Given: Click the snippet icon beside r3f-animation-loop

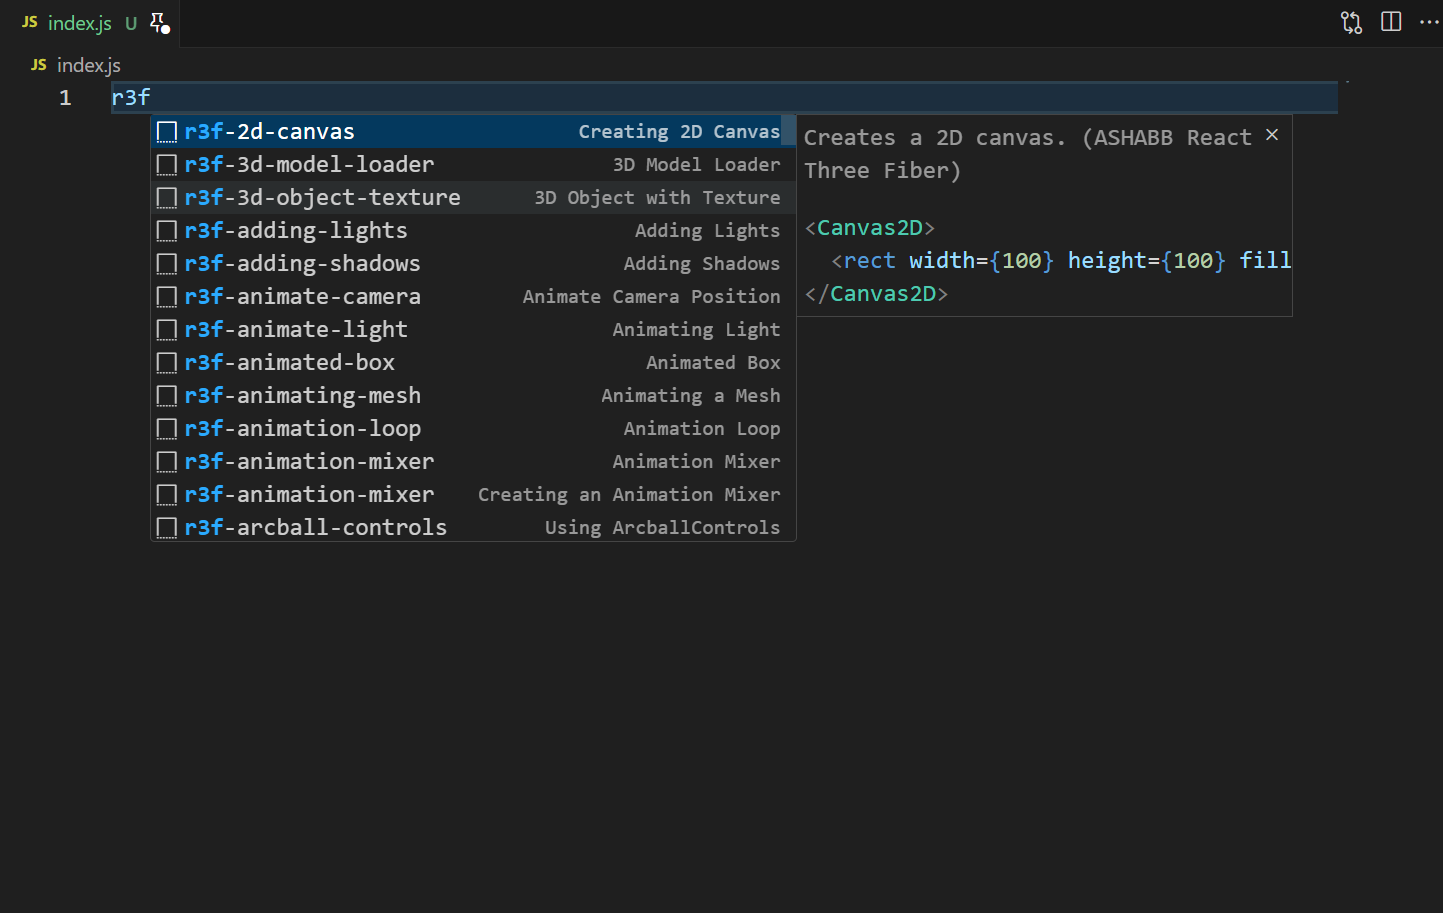Looking at the screenshot, I should pyautogui.click(x=167, y=429).
